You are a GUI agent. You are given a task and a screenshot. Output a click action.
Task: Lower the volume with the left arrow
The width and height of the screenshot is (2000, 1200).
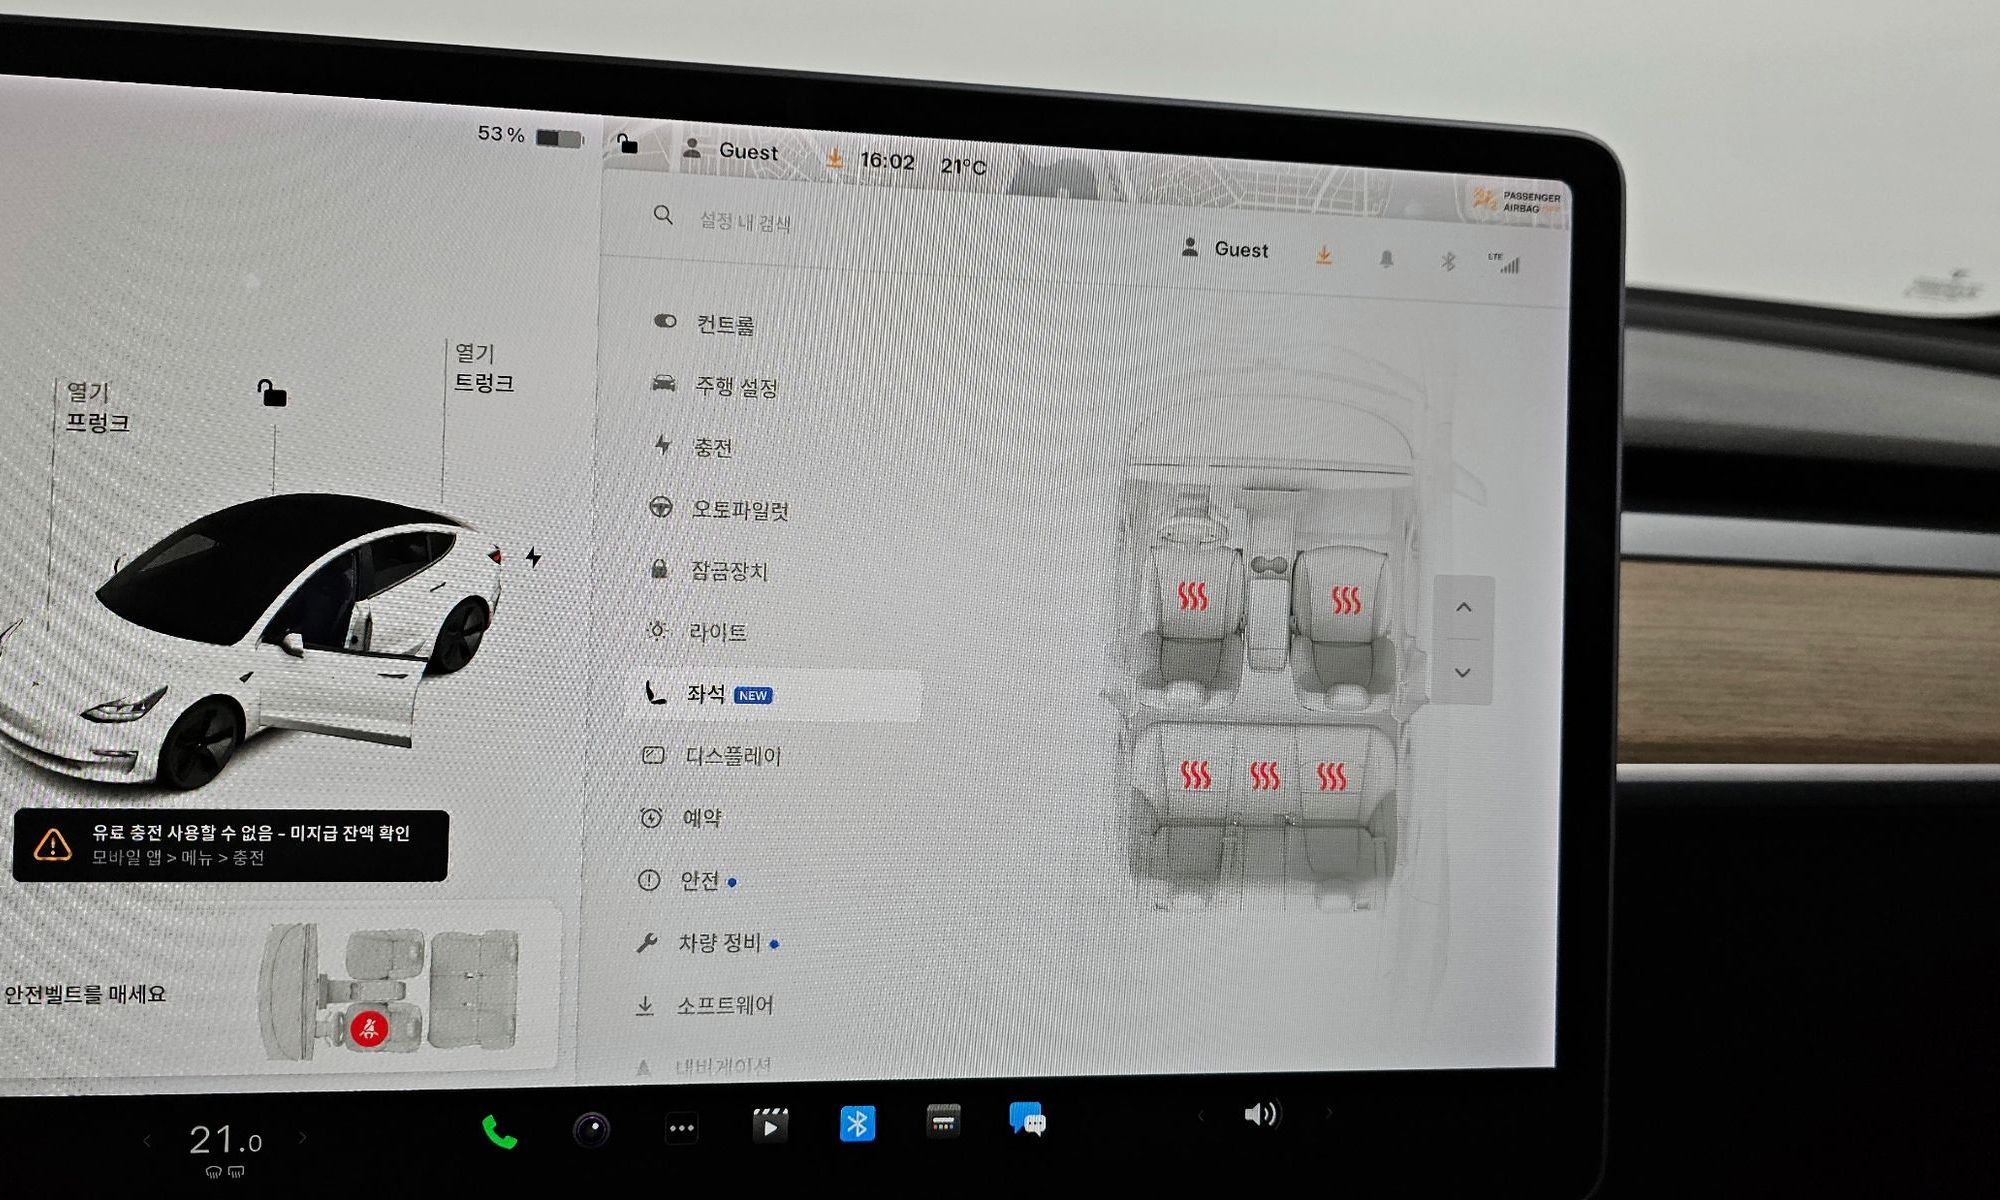(1201, 1115)
